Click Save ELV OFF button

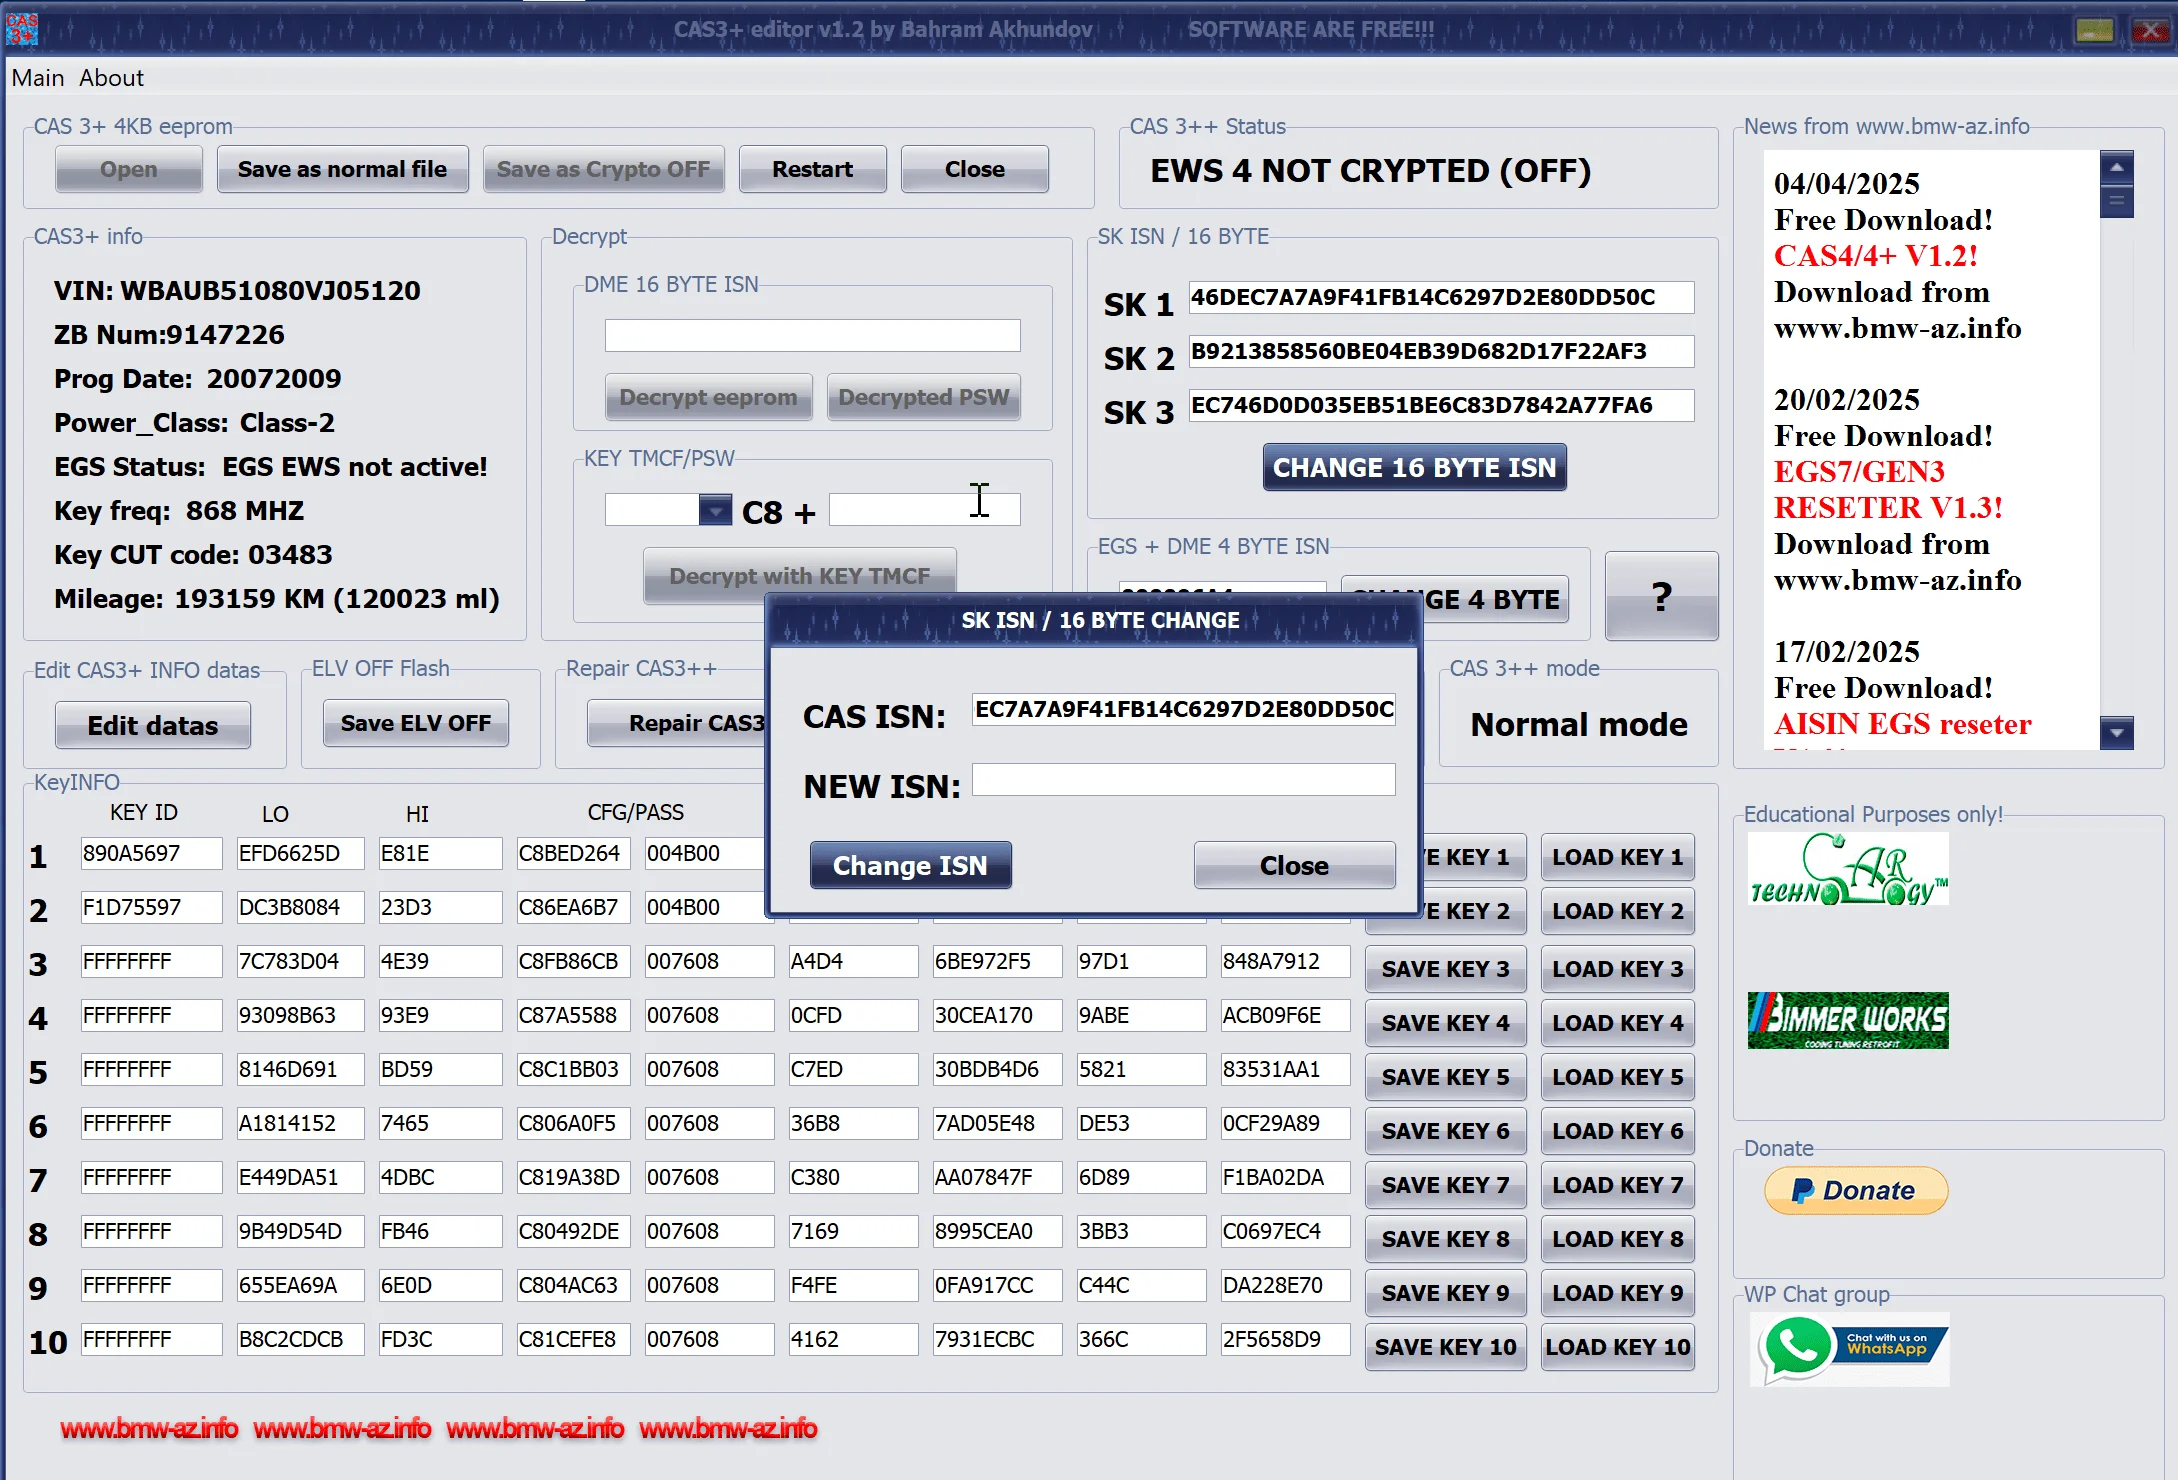point(416,723)
